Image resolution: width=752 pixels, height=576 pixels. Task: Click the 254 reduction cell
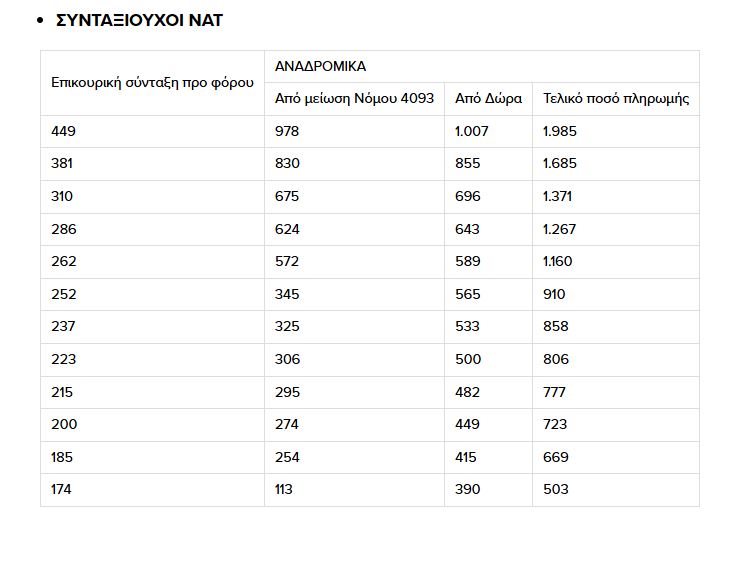click(288, 457)
